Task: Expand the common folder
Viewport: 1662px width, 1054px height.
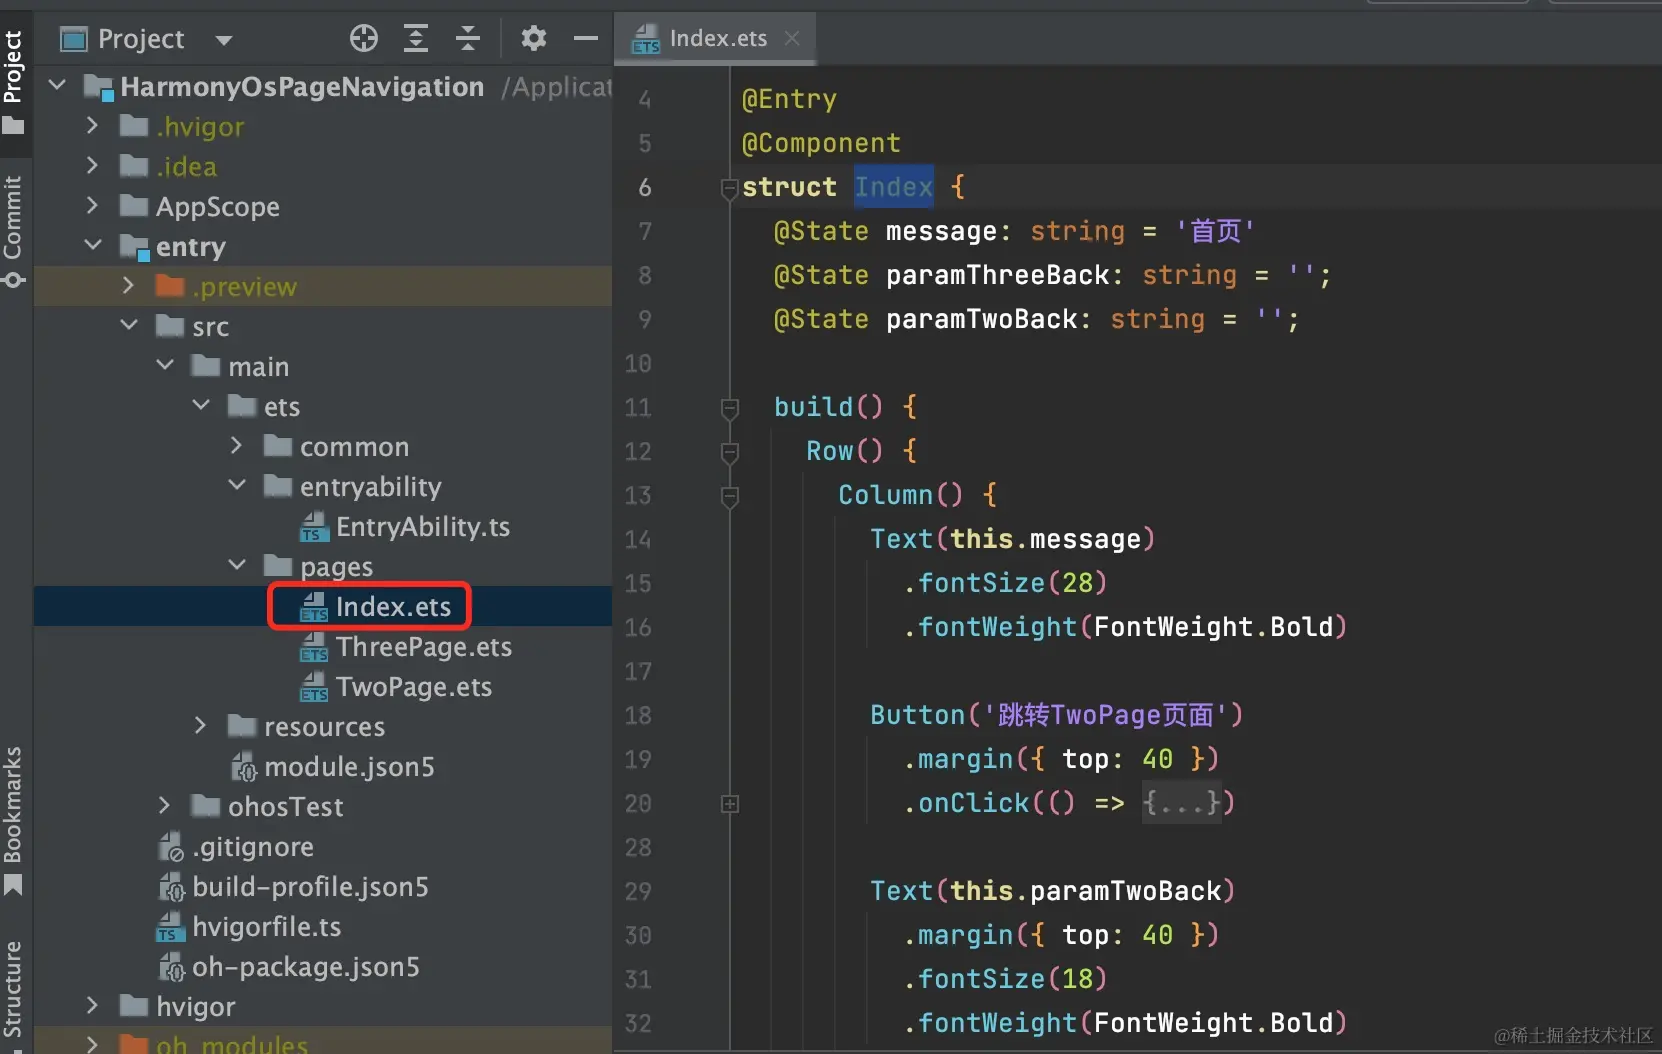Action: coord(237,446)
